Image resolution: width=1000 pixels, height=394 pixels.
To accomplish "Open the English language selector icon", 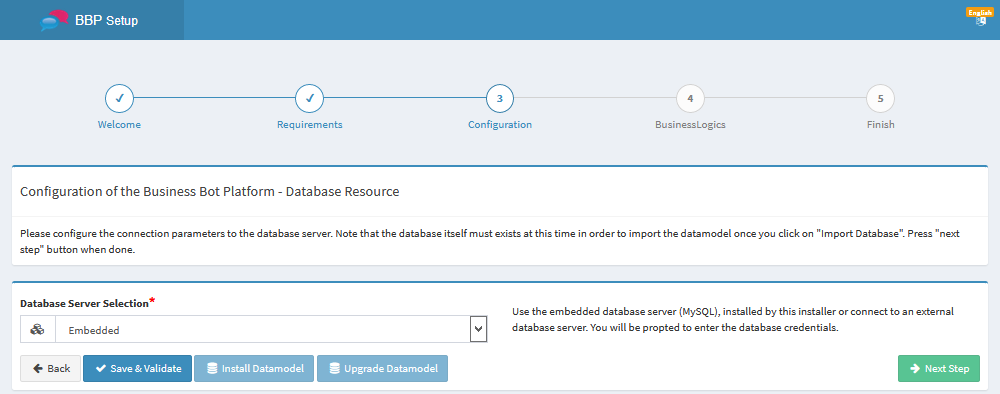I will coord(980,17).
